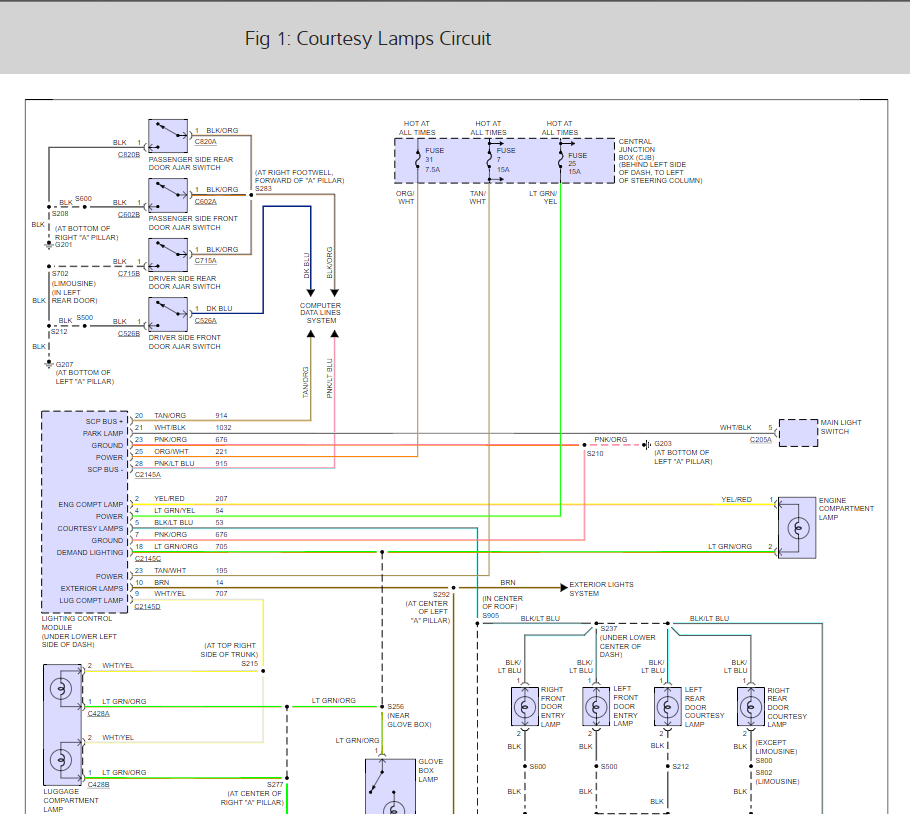Select the right front door entry lamp symbol

click(523, 707)
